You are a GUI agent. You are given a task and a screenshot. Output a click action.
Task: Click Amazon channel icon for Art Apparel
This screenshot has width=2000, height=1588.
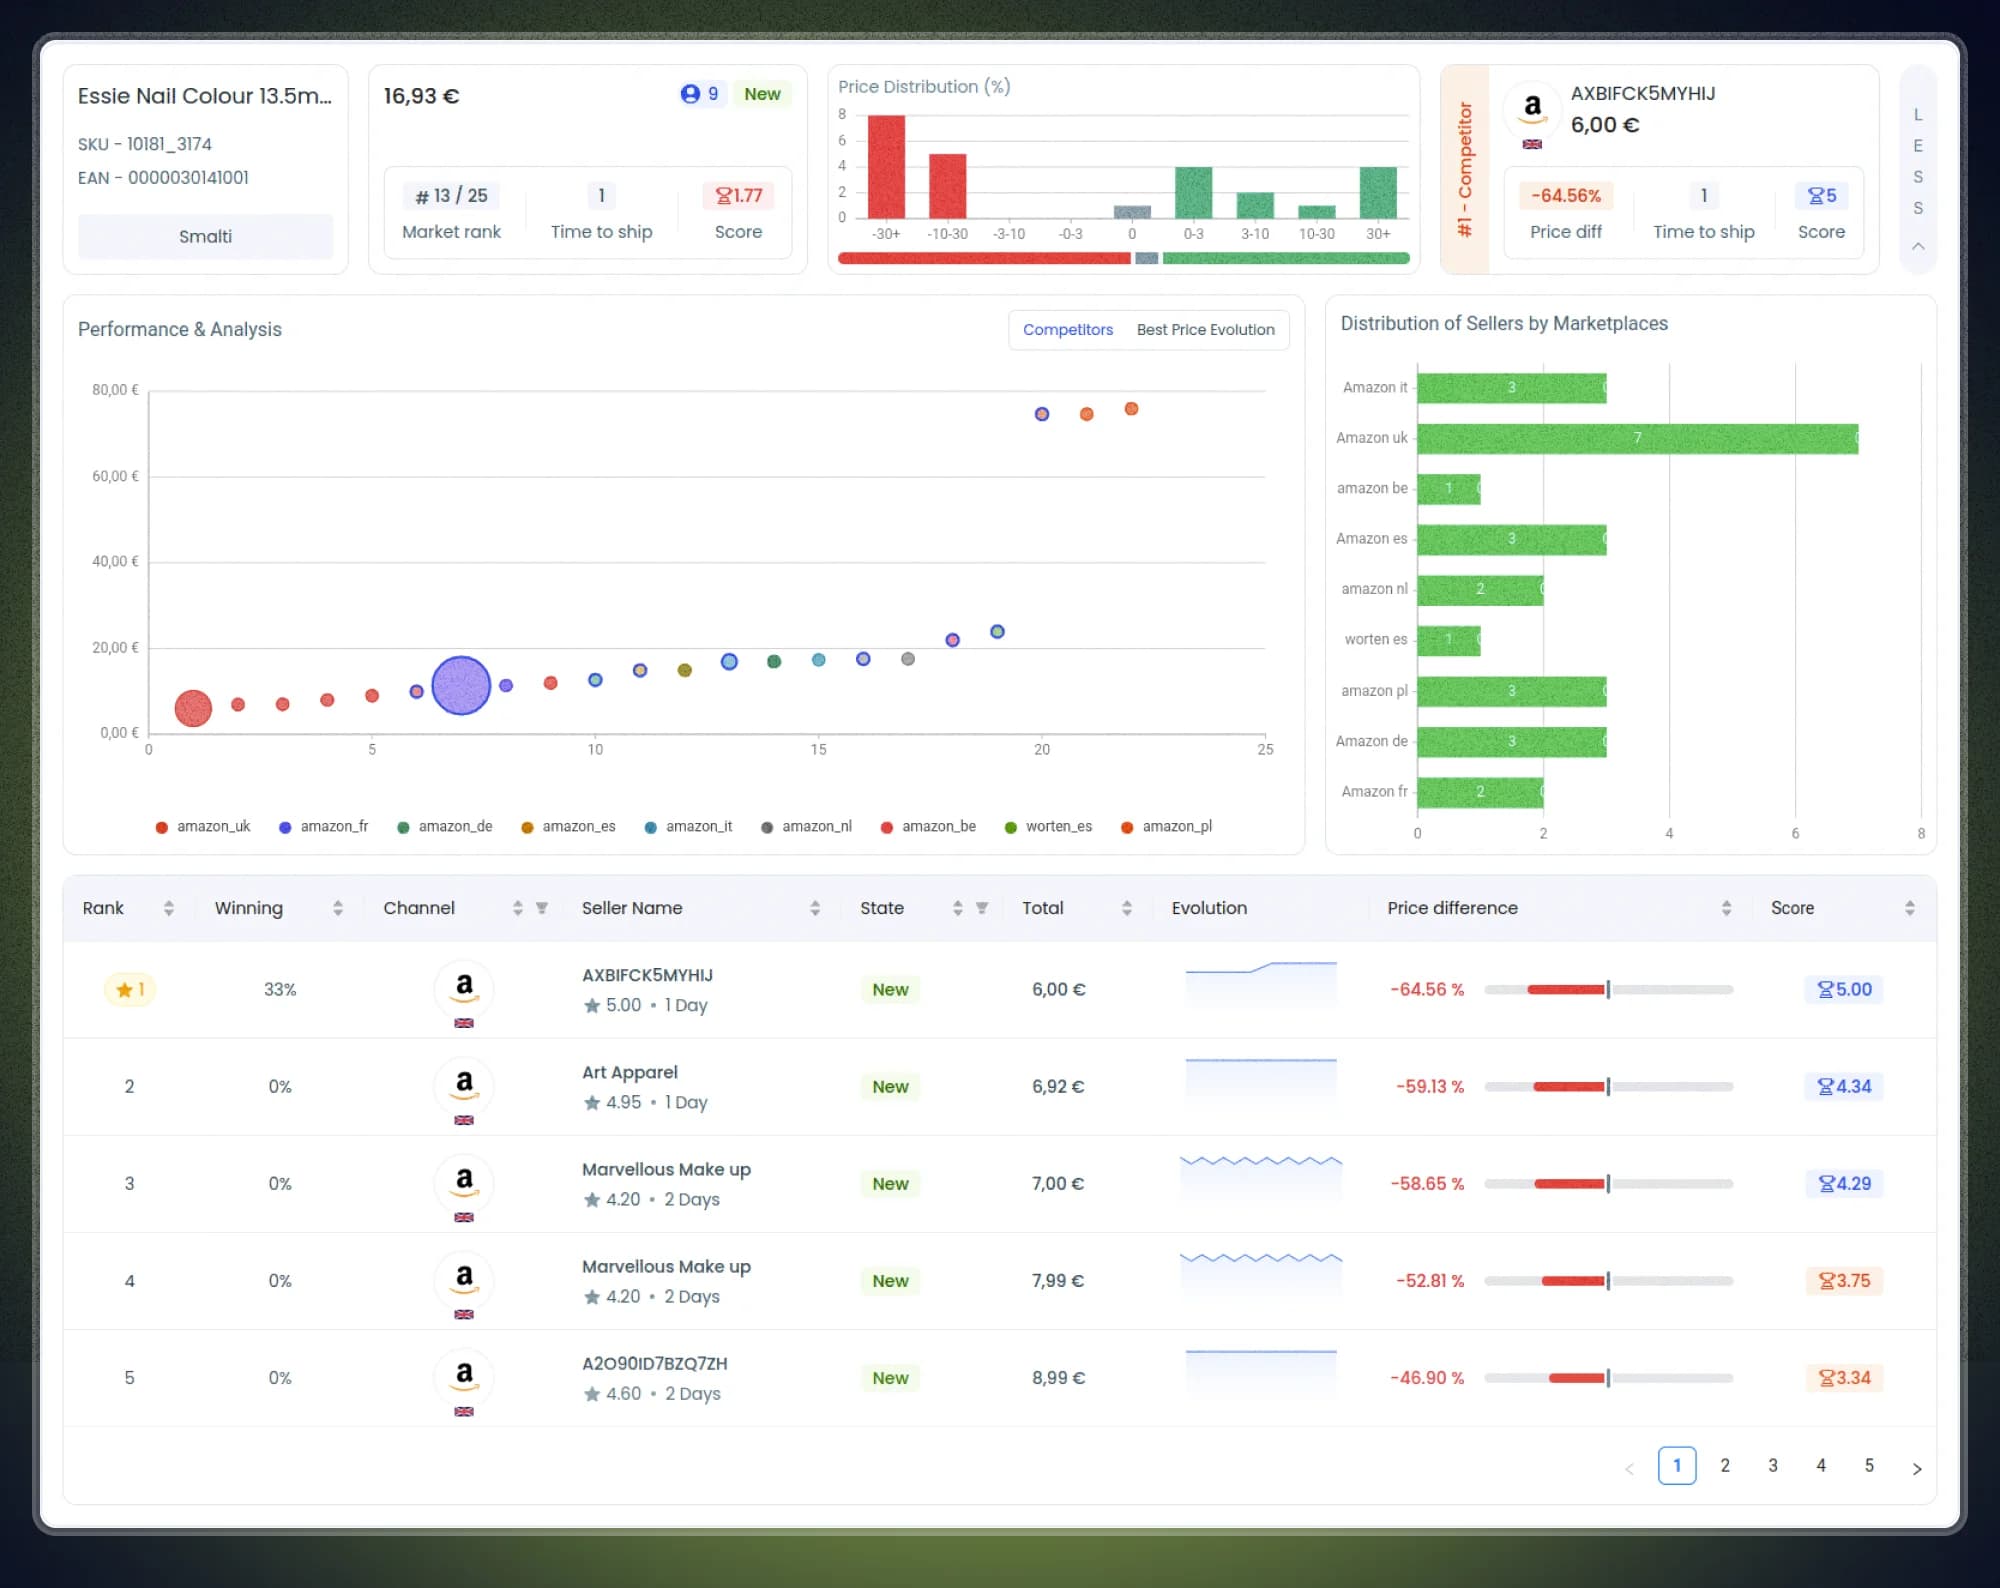464,1084
